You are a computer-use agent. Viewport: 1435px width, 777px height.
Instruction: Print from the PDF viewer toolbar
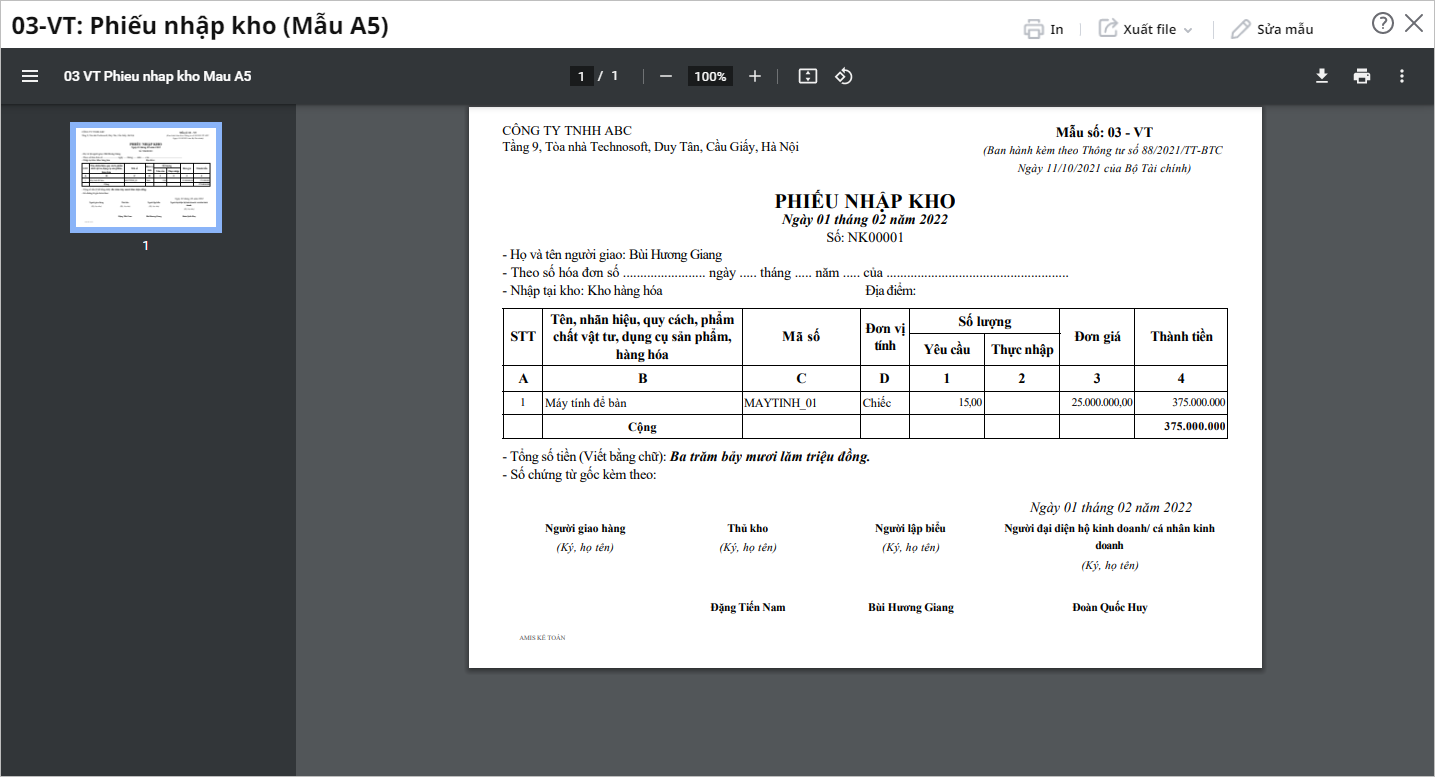[x=1362, y=76]
